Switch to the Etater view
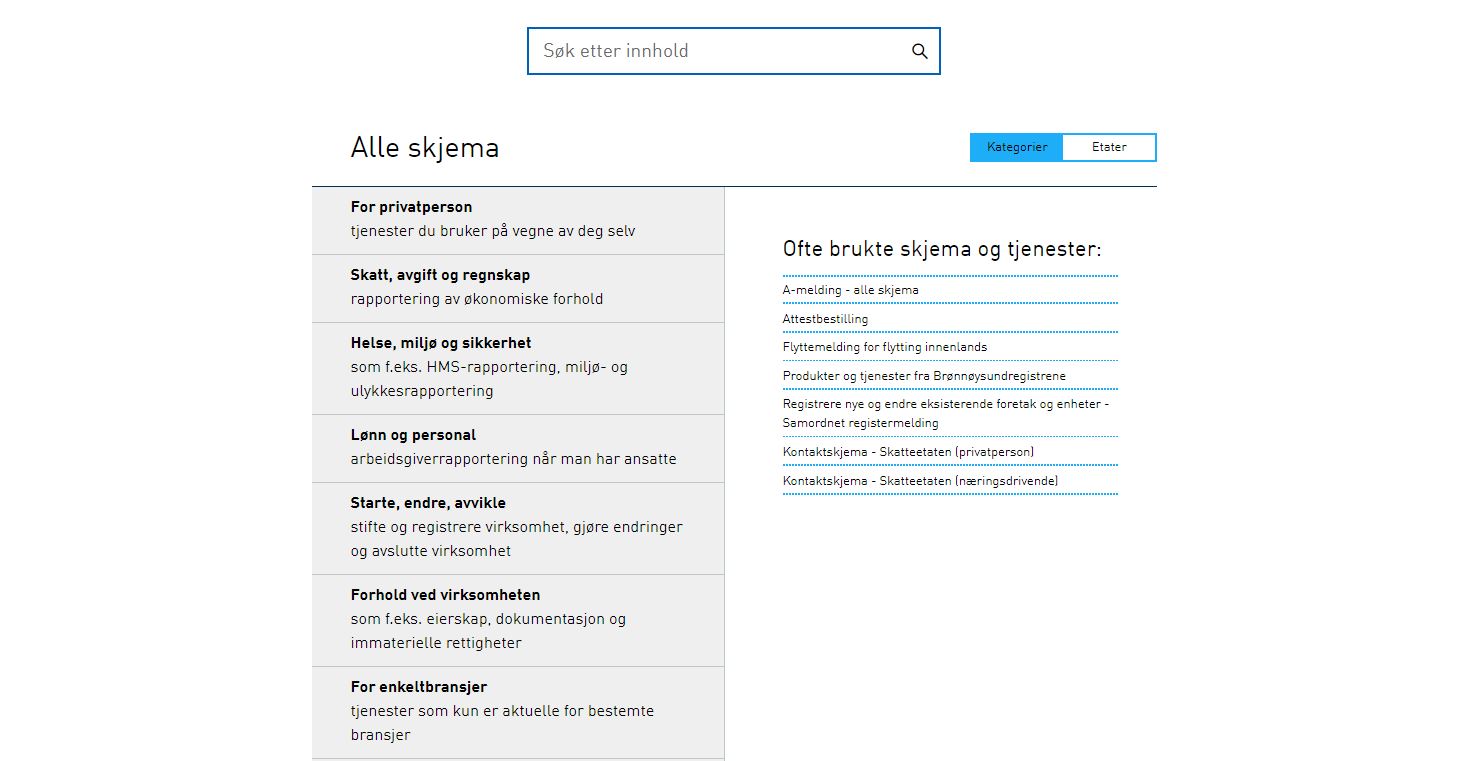The width and height of the screenshot is (1470, 761). coord(1109,147)
